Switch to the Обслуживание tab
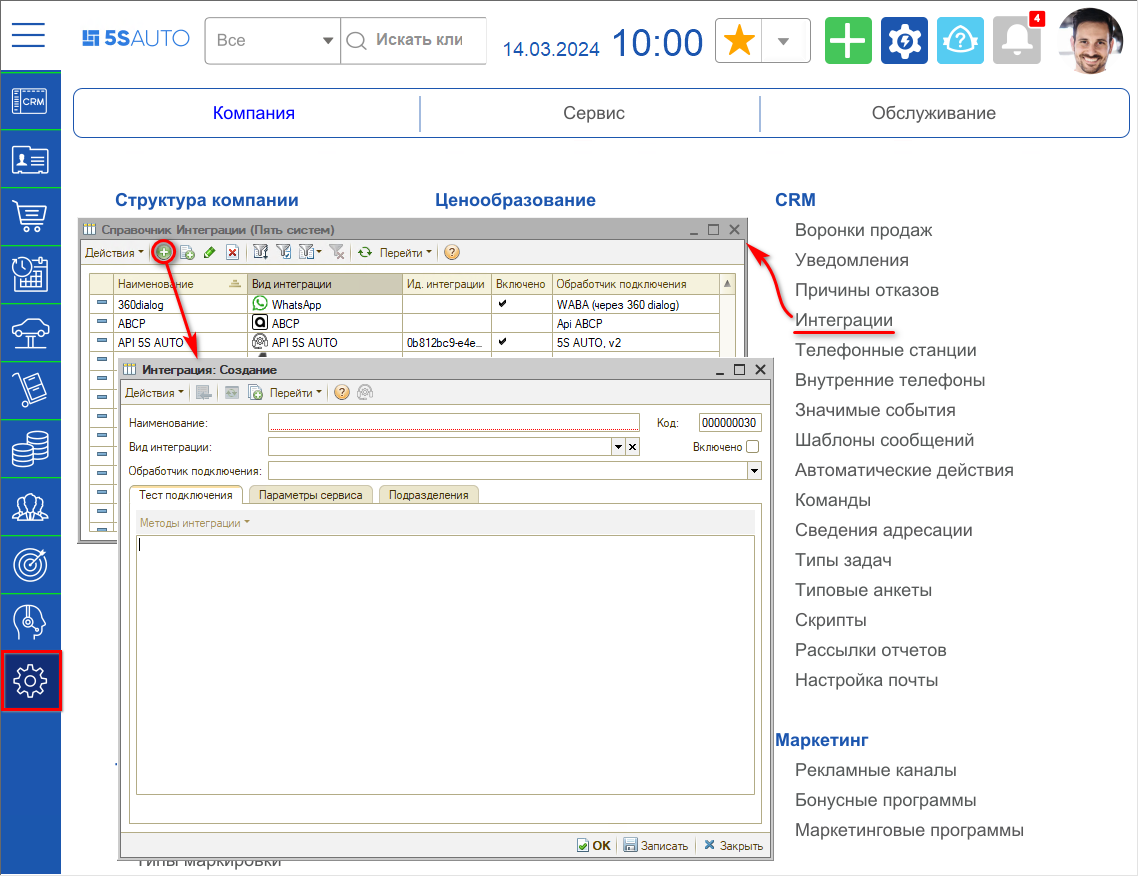This screenshot has width=1138, height=876. coord(933,113)
